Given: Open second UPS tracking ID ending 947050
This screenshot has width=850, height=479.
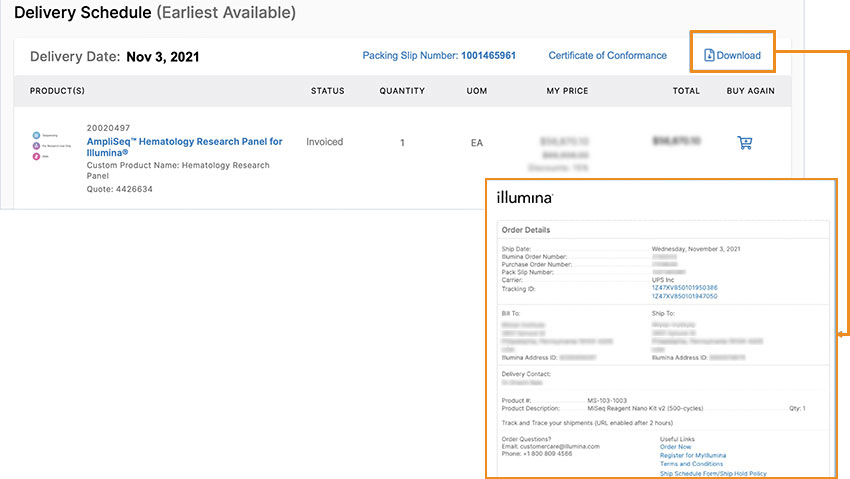Looking at the screenshot, I should click(x=684, y=296).
